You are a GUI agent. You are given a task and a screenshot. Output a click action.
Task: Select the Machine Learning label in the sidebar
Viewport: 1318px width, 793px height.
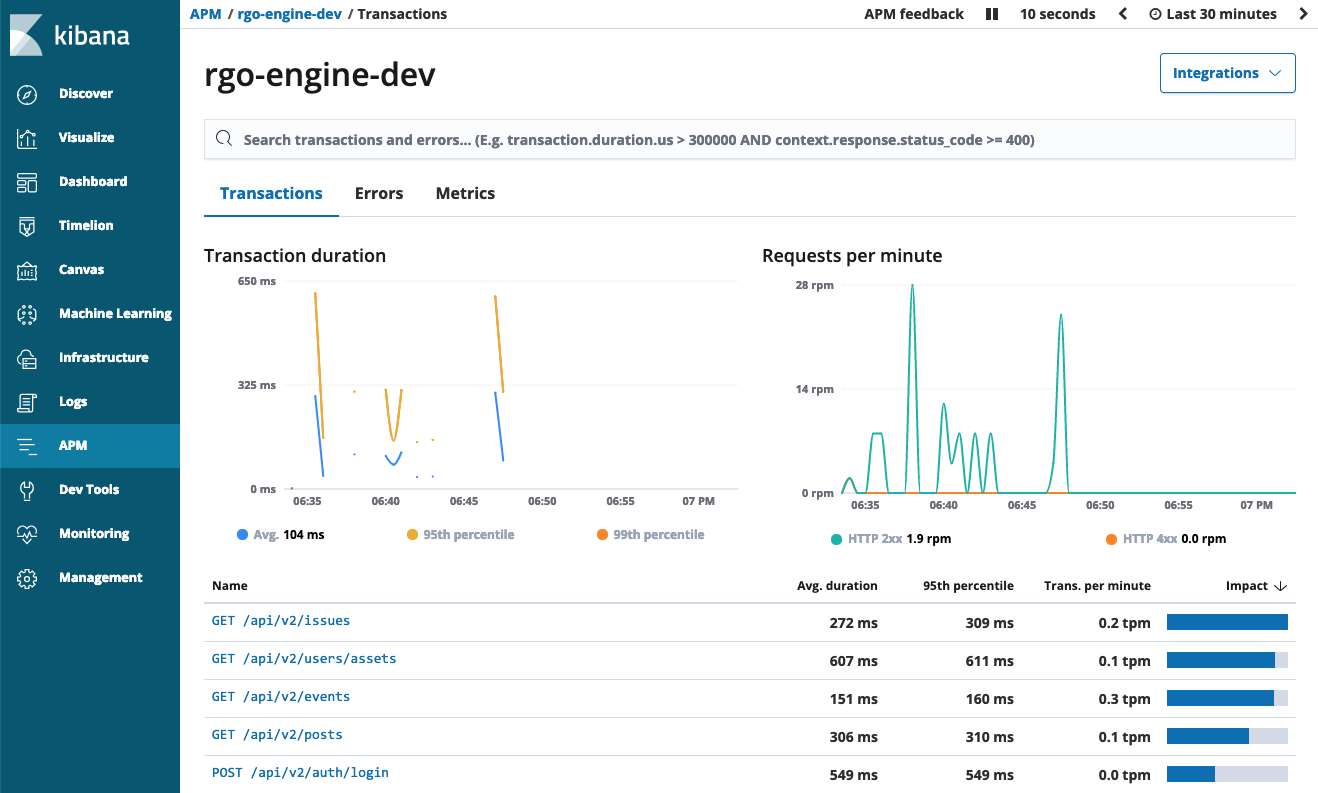(115, 314)
